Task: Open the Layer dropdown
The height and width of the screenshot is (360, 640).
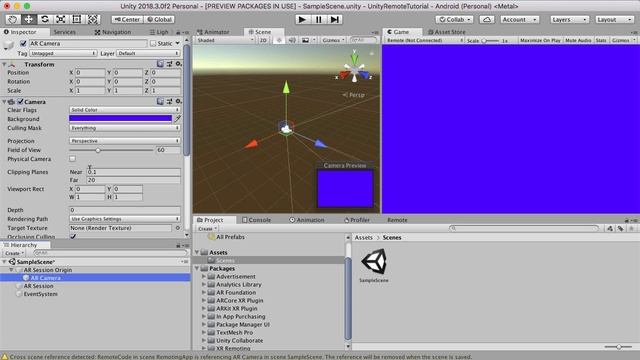Action: click(x=149, y=53)
